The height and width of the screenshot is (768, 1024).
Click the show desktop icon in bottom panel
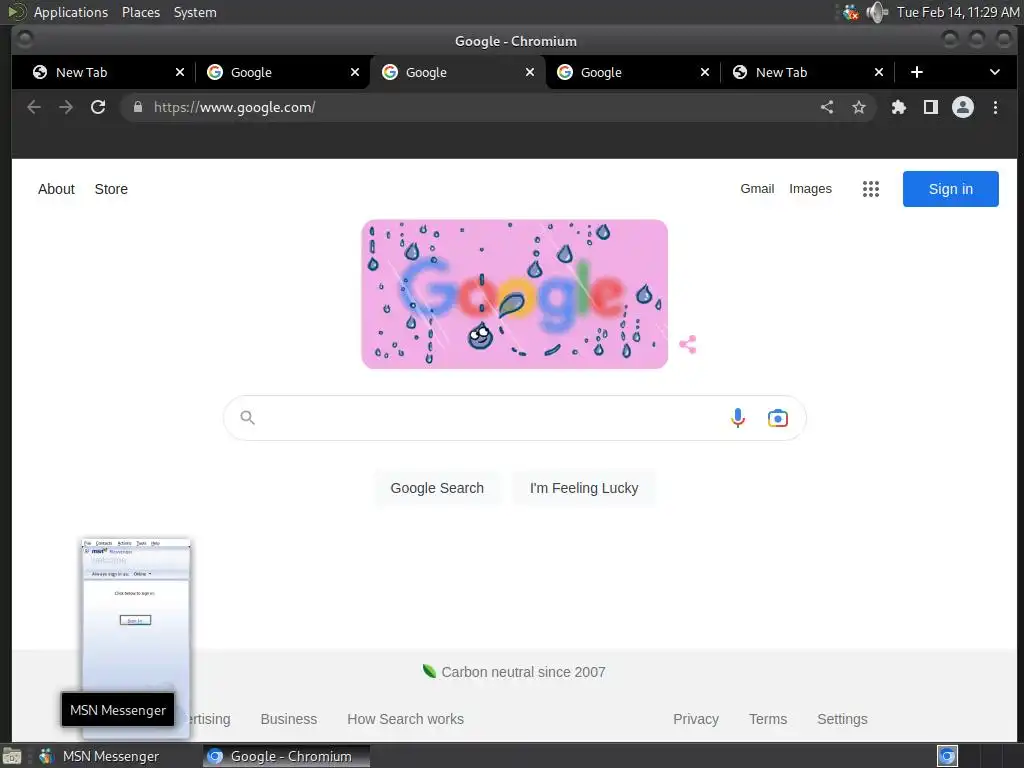pyautogui.click(x=12, y=756)
